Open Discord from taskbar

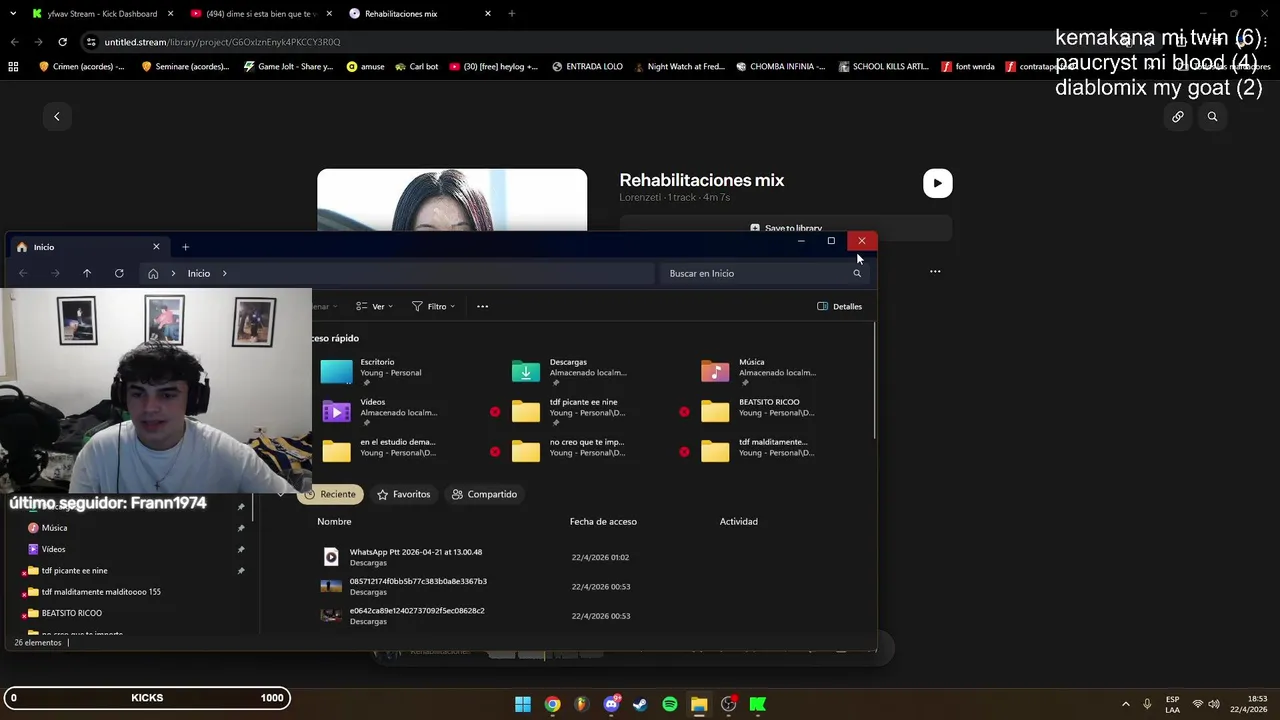point(611,704)
